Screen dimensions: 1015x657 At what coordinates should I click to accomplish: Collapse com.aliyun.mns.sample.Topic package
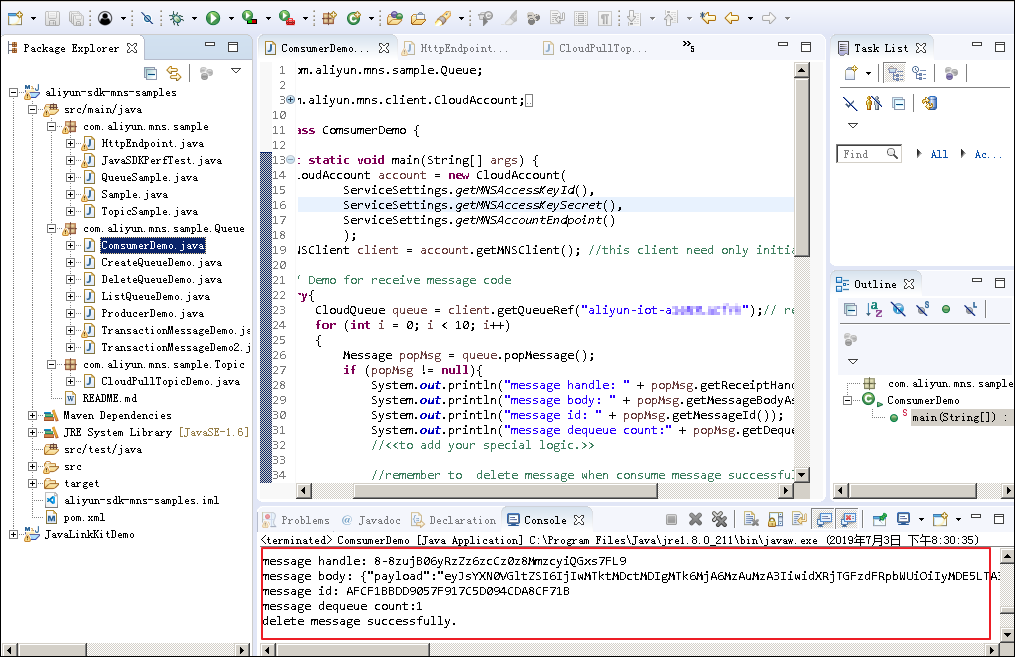point(51,364)
